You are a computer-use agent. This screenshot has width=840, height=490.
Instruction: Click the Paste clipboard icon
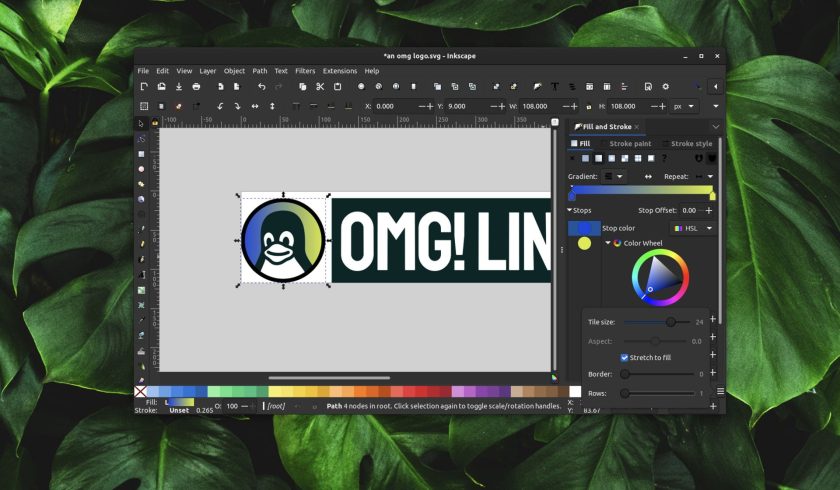click(338, 86)
